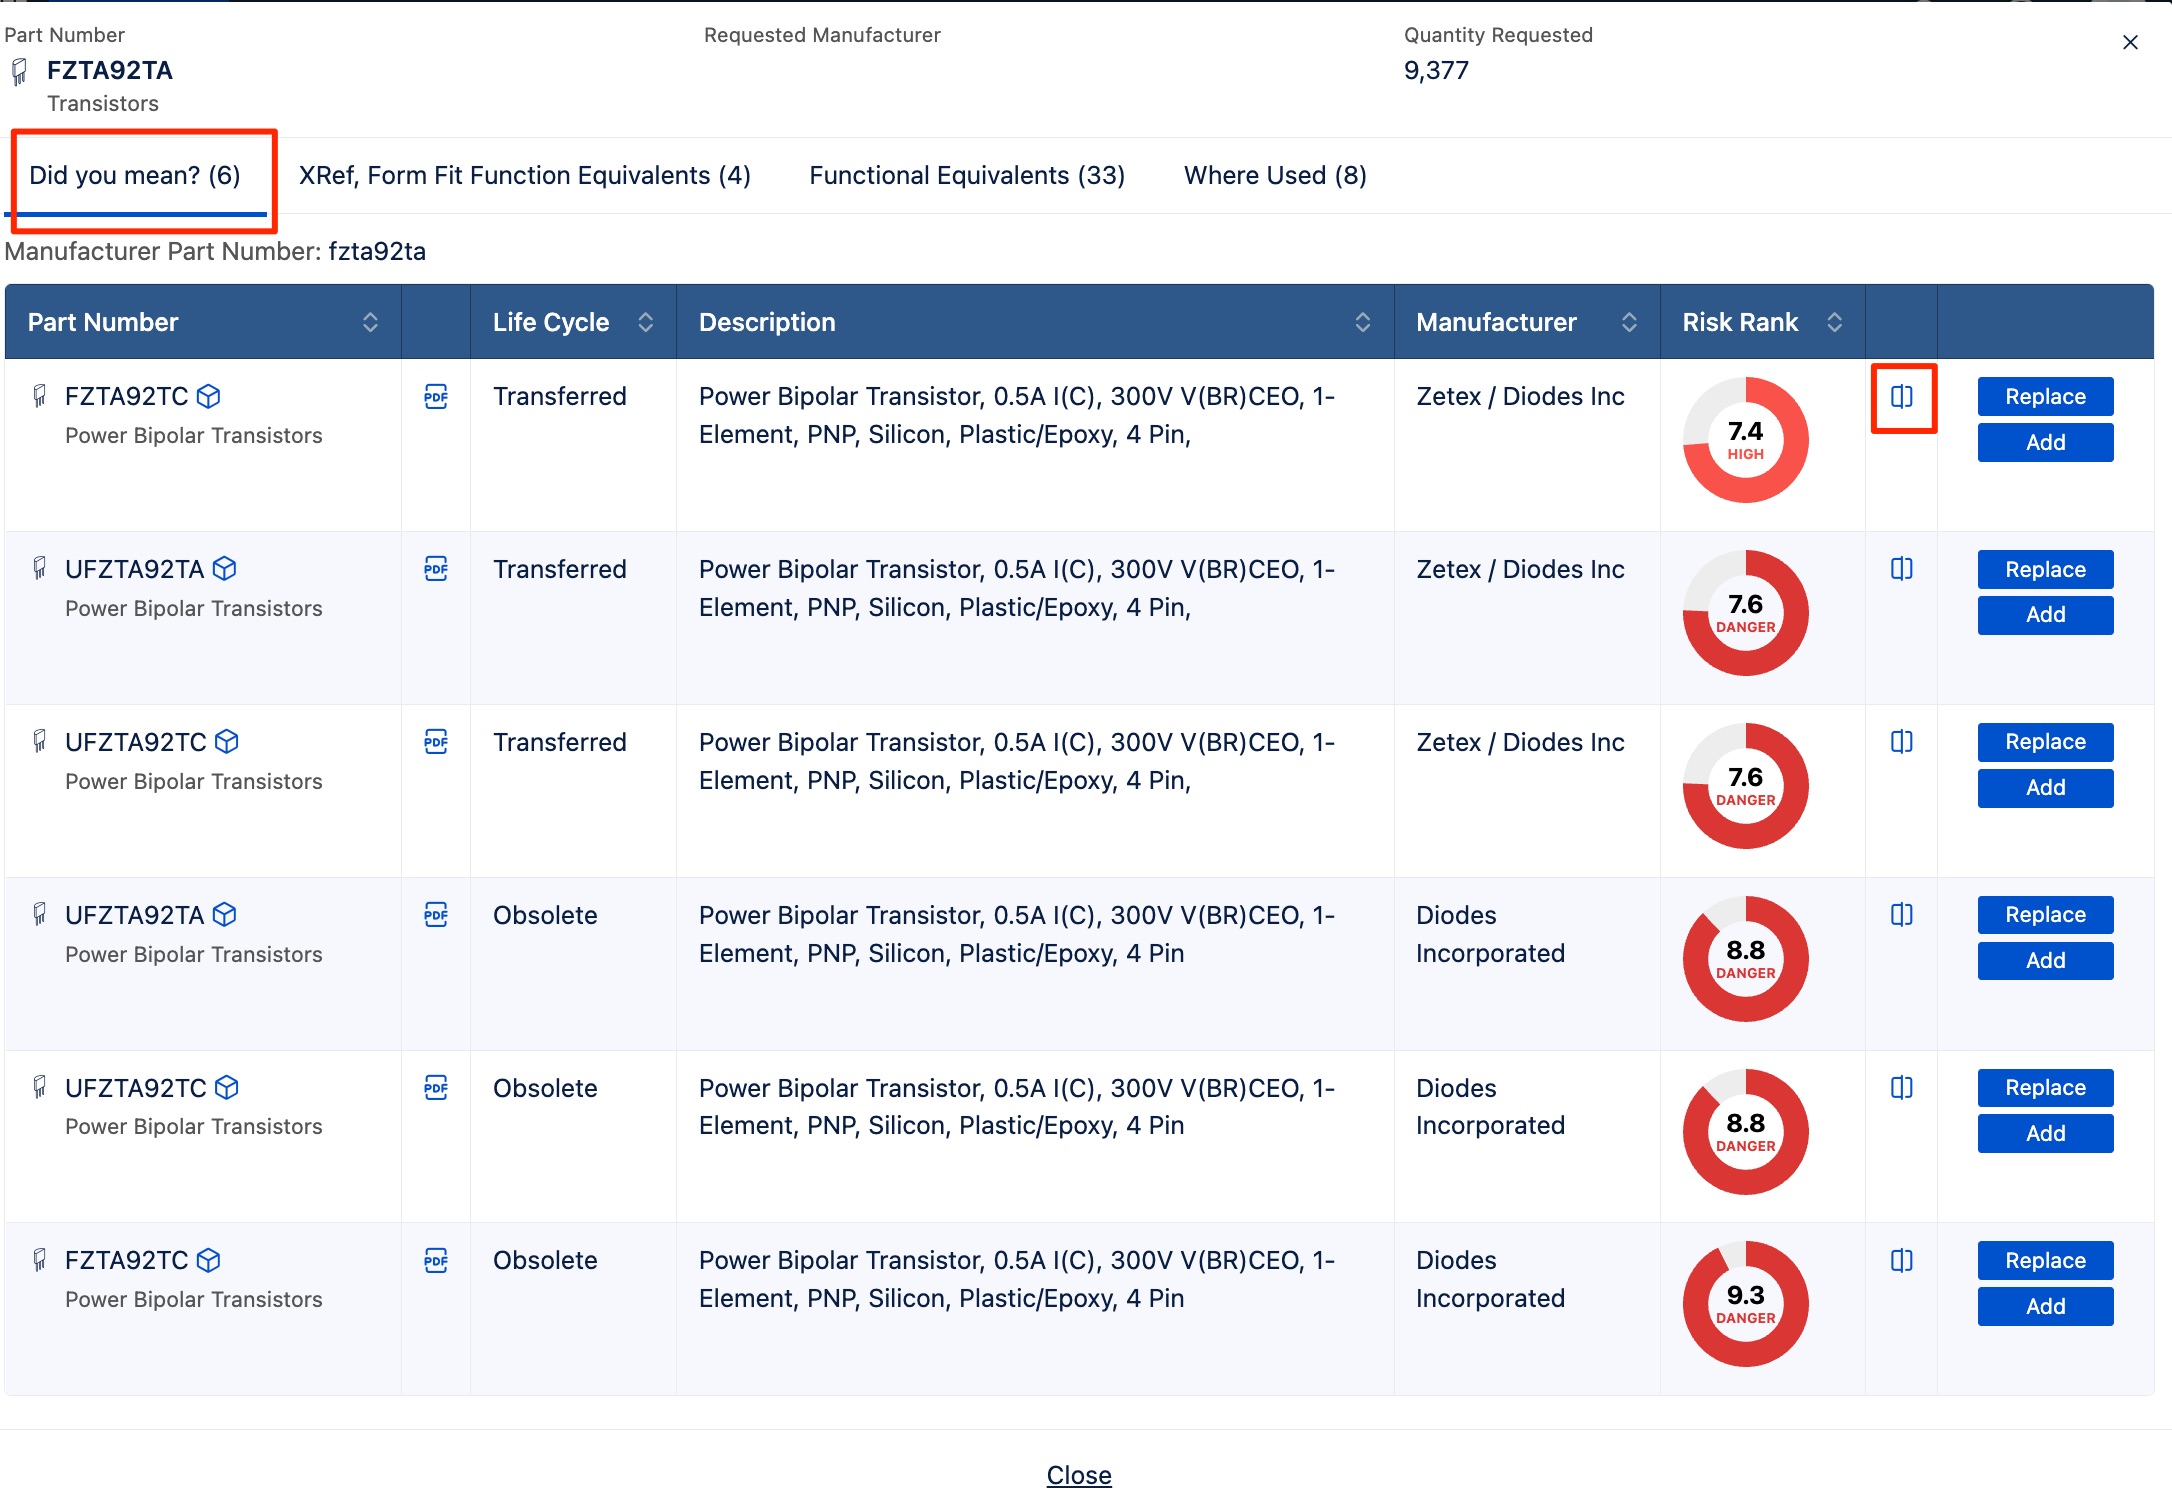Click cube icon beside Obsolete FZTA92TC
The image size is (2172, 1502).
(208, 1260)
